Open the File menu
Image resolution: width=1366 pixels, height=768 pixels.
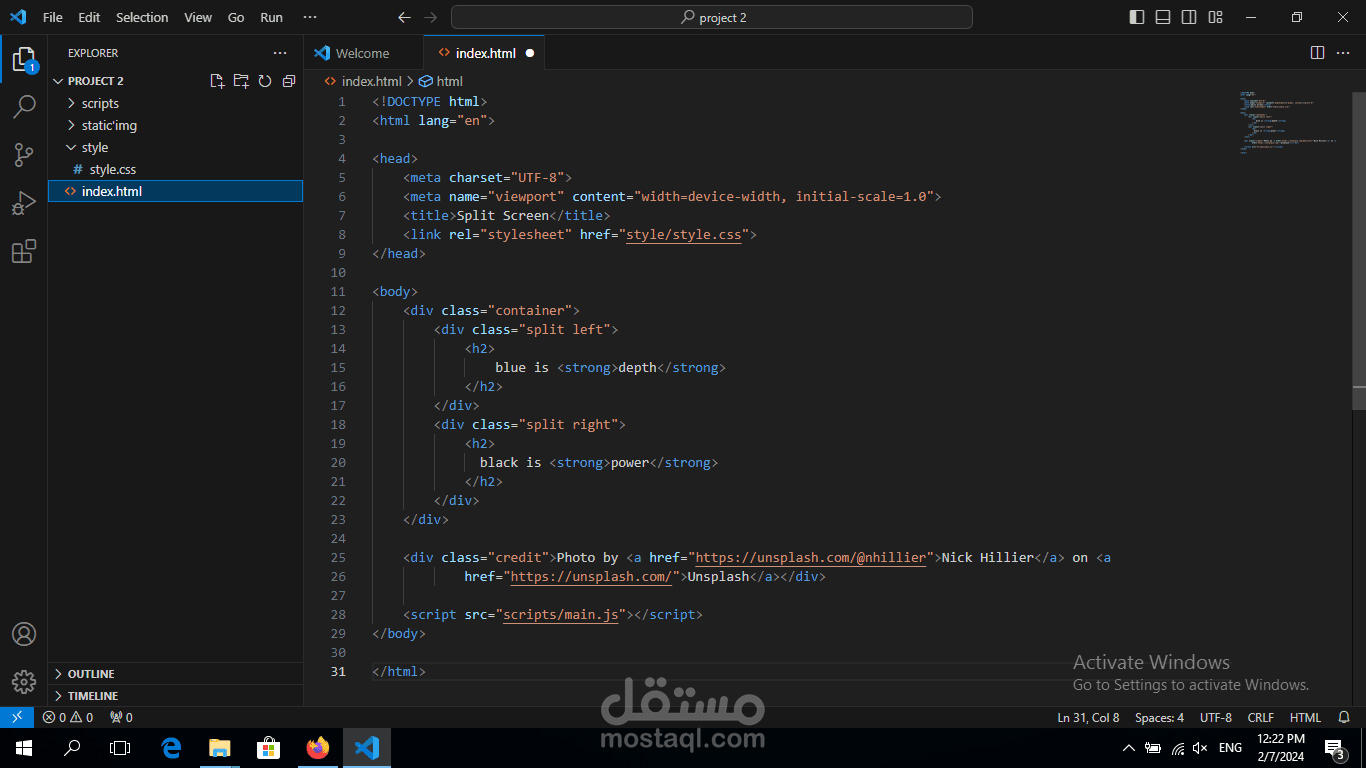click(x=52, y=17)
